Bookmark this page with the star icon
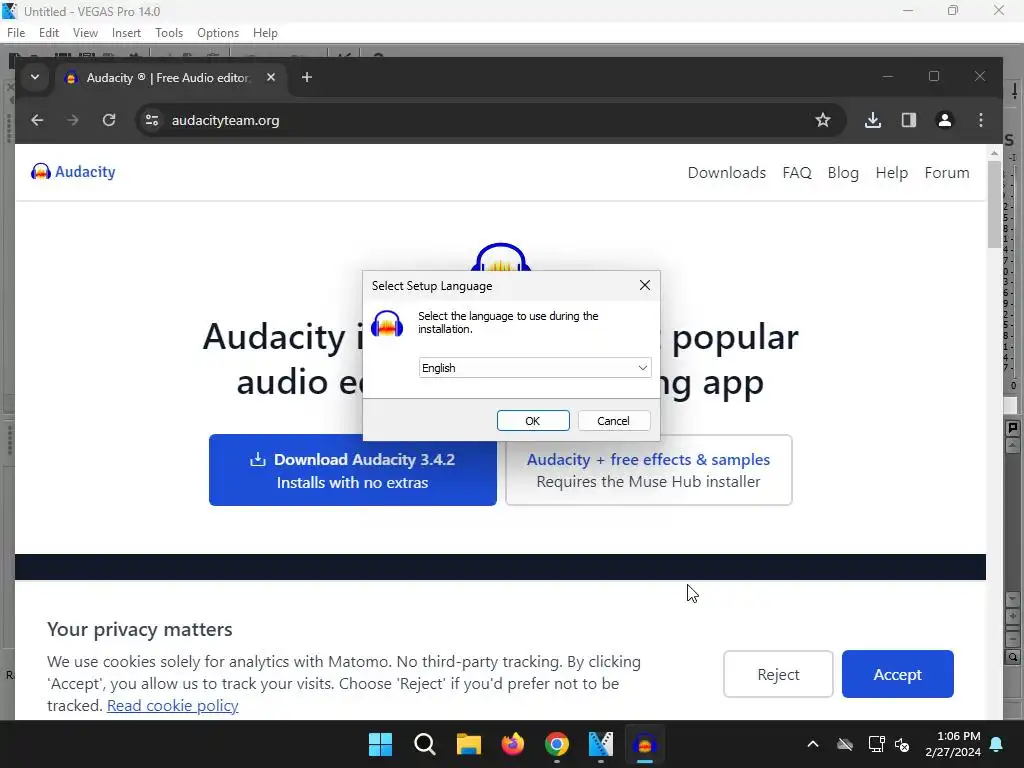This screenshot has height=768, width=1024. pyautogui.click(x=823, y=120)
